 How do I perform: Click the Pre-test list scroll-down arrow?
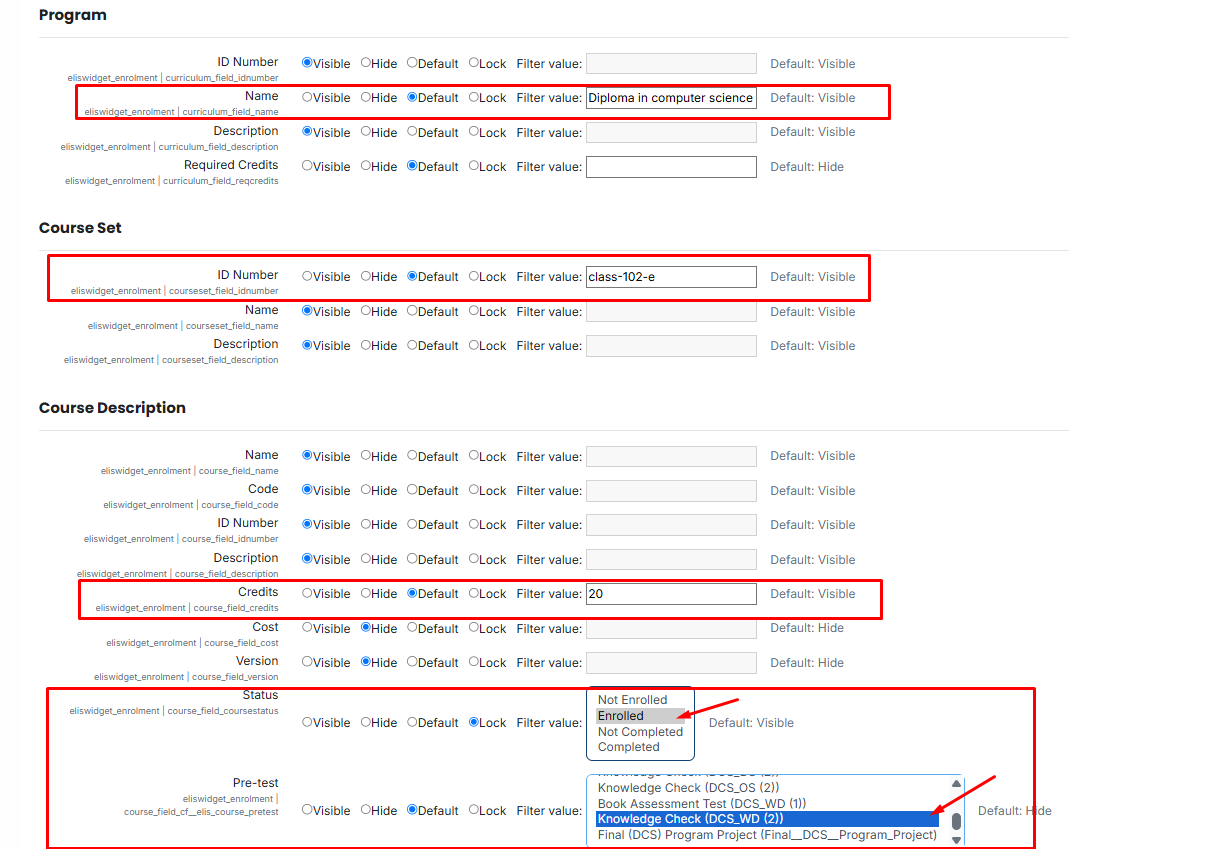[956, 841]
